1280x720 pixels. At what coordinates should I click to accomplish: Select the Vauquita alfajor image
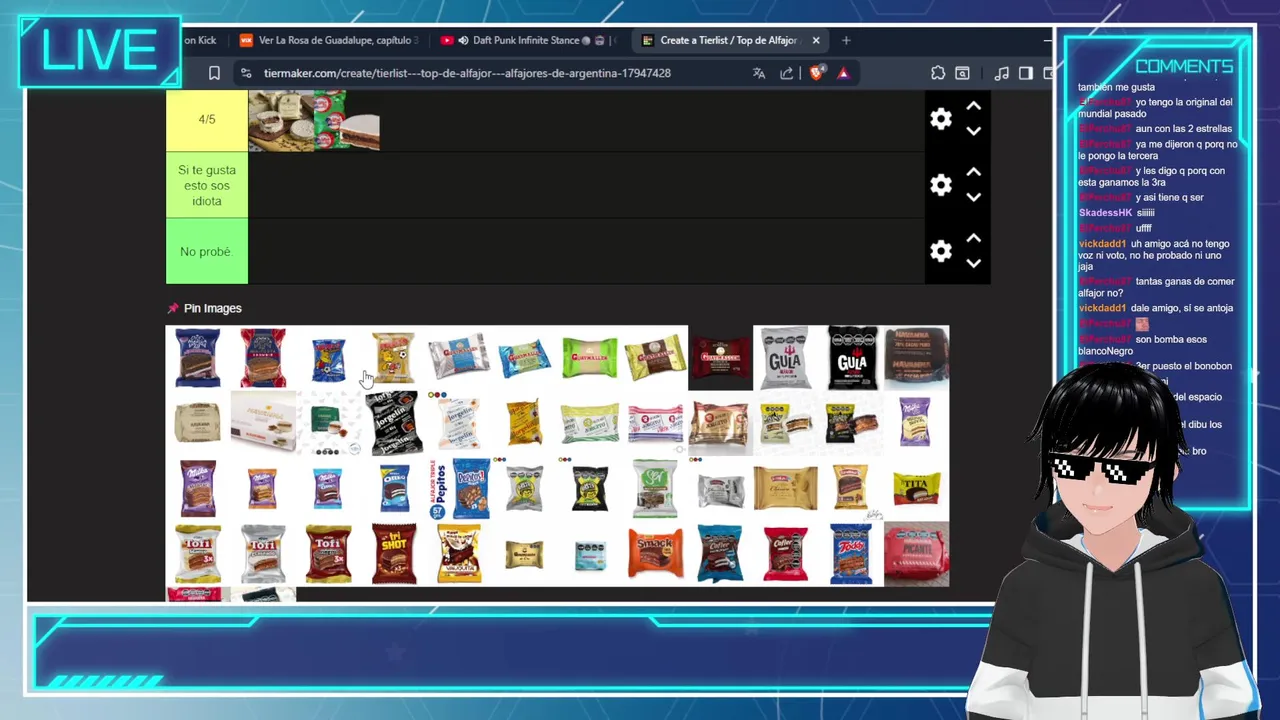[459, 553]
